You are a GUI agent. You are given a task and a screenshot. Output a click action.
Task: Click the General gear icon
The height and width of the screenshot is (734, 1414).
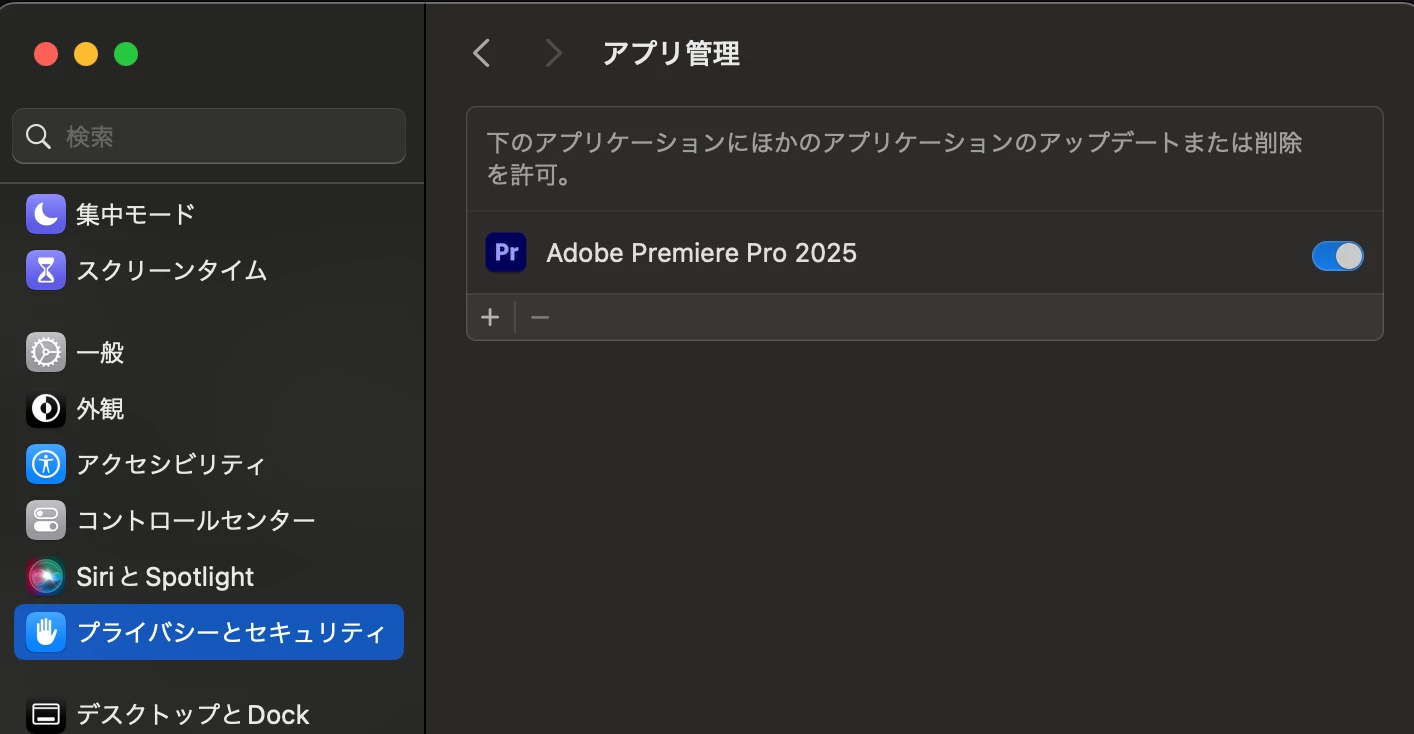click(46, 352)
